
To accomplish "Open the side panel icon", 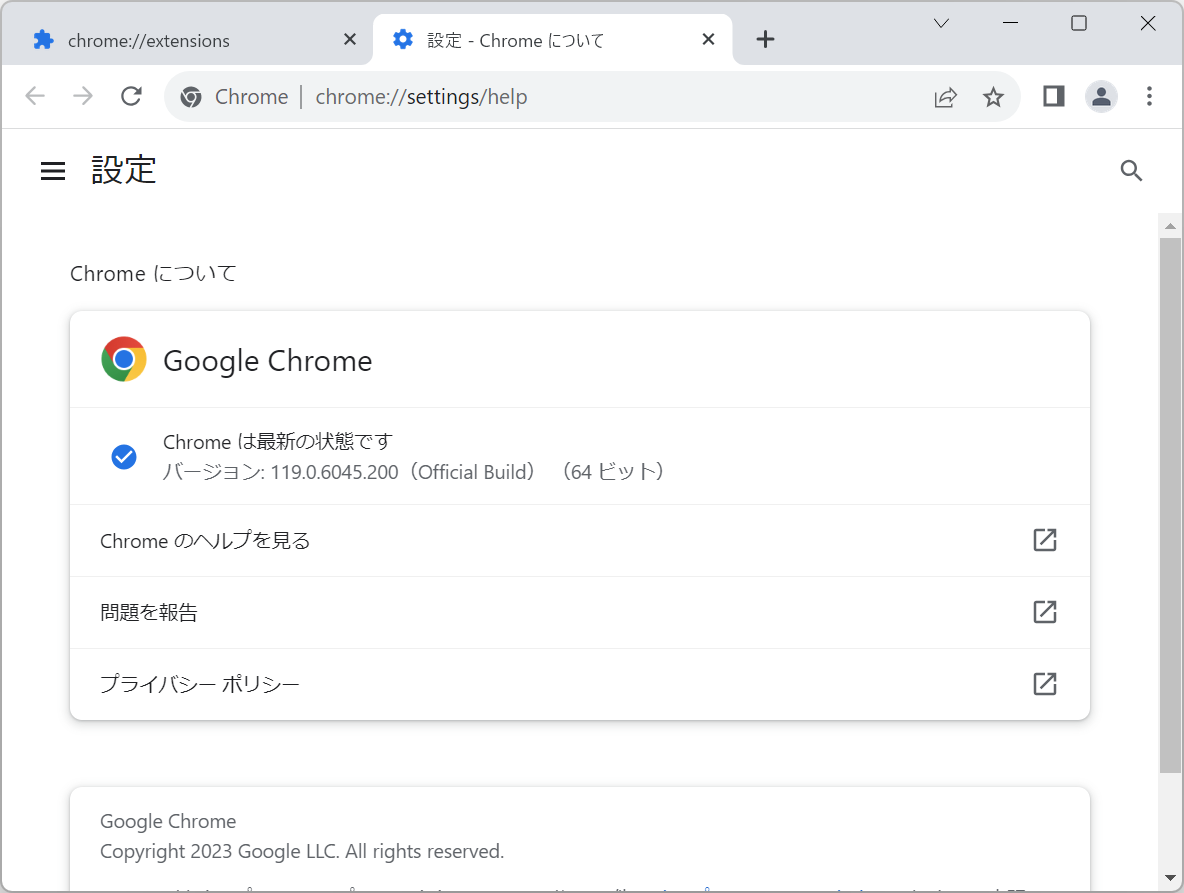I will [1052, 96].
